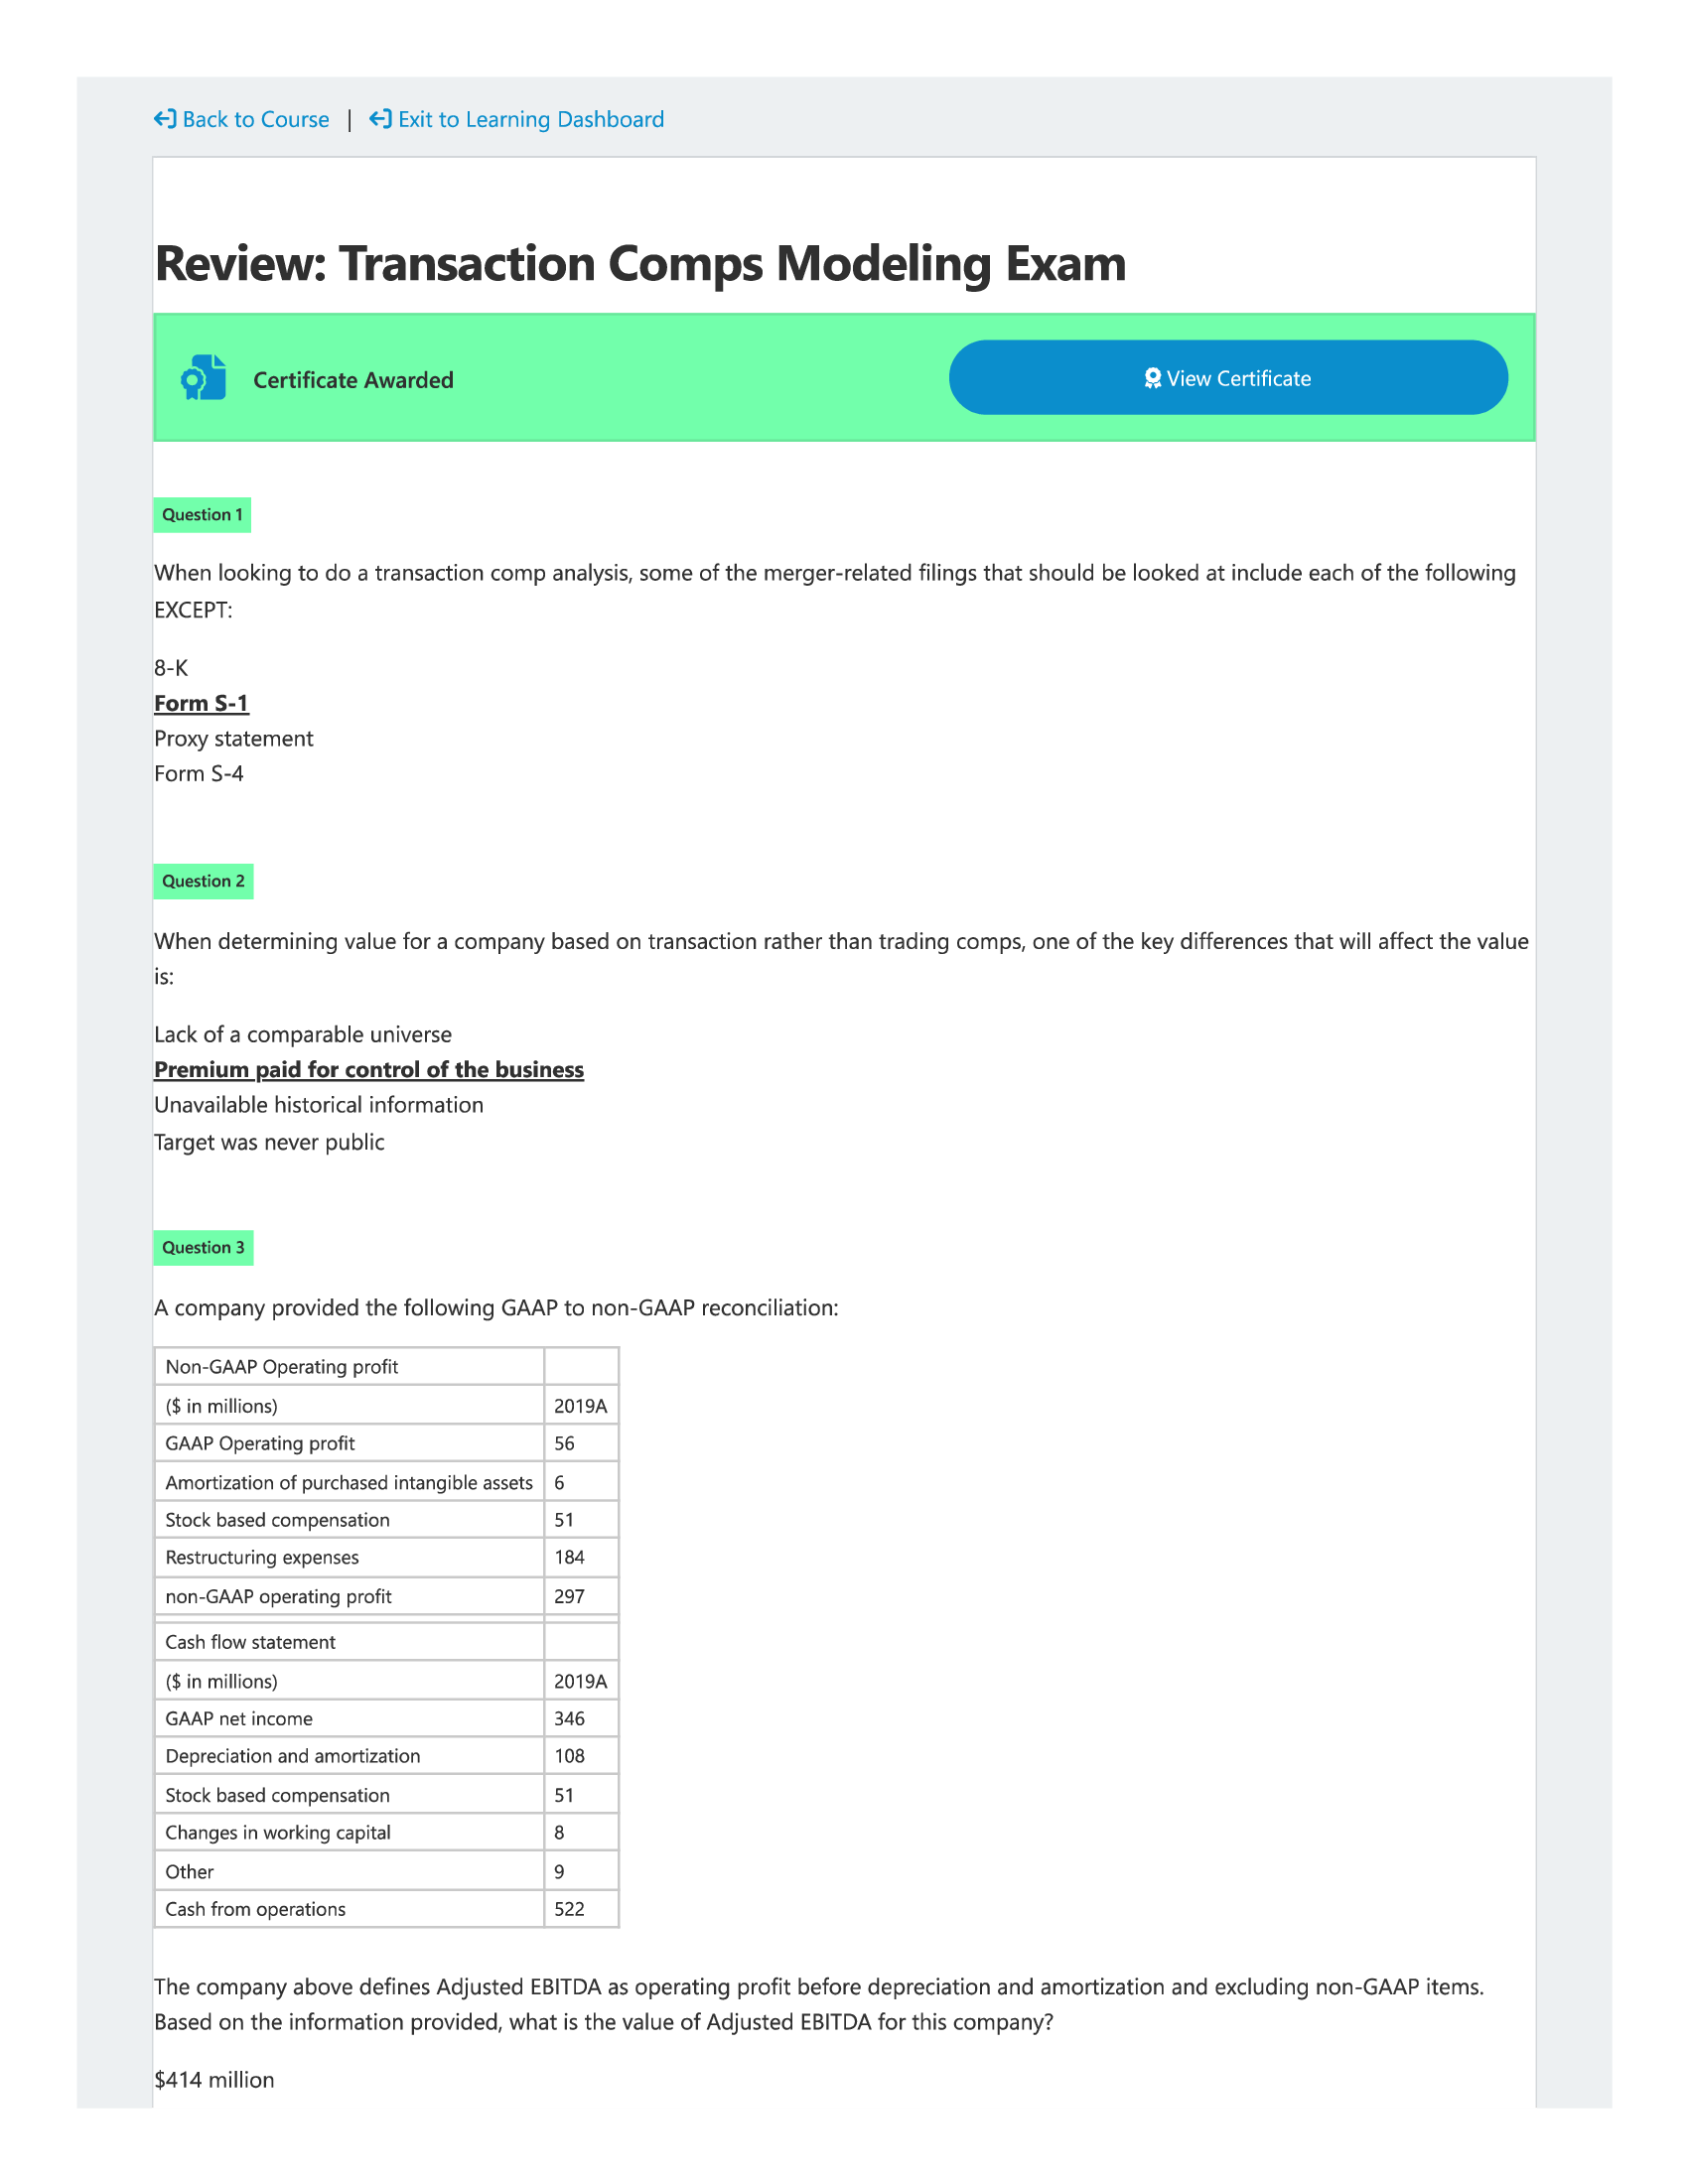Select the Proxy statement answer option

pos(233,738)
